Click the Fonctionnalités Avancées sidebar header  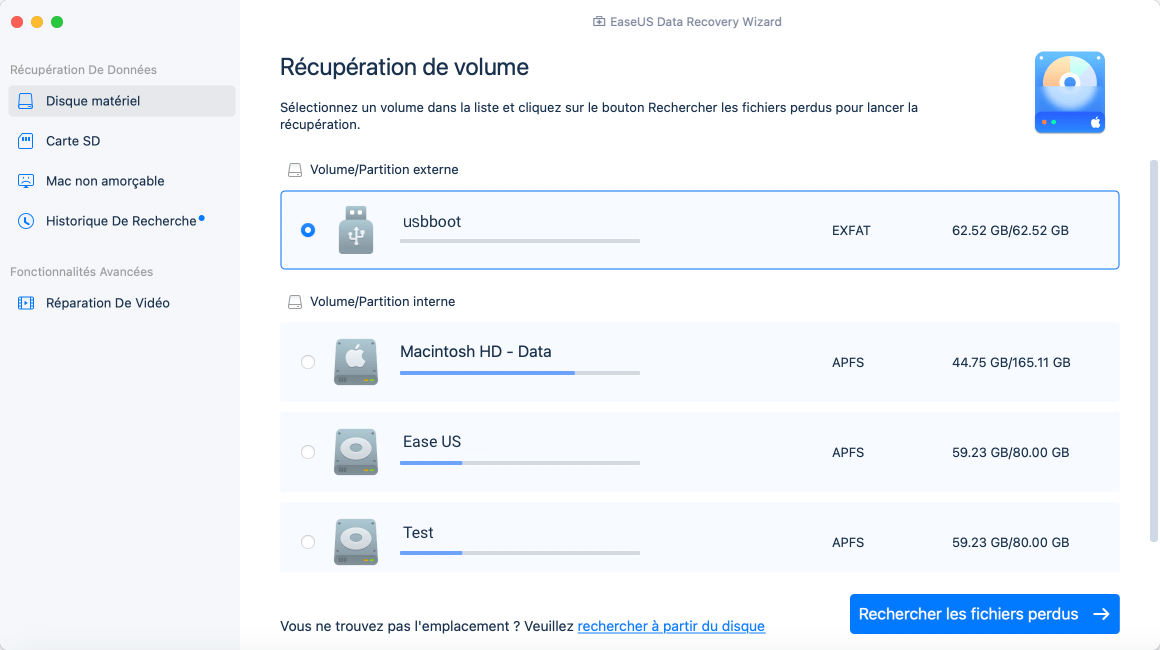pyautogui.click(x=81, y=271)
